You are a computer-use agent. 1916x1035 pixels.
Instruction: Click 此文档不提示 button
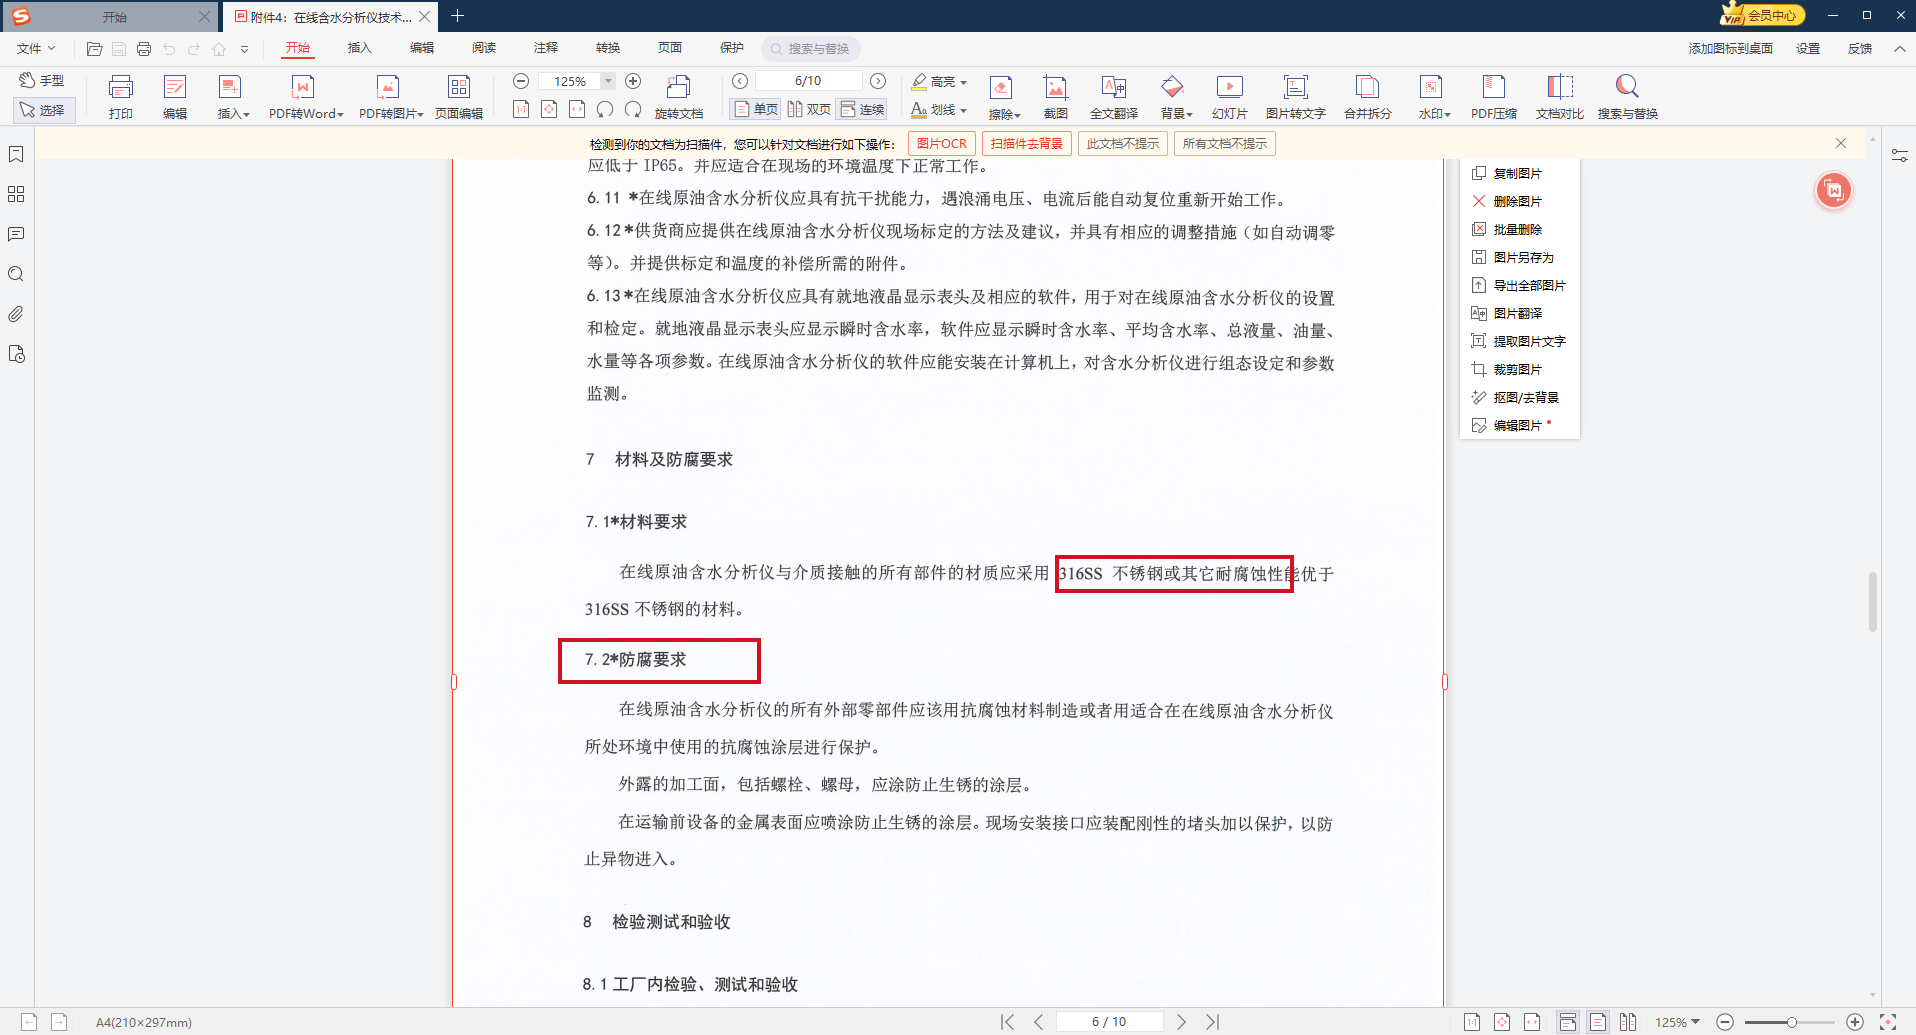point(1123,144)
